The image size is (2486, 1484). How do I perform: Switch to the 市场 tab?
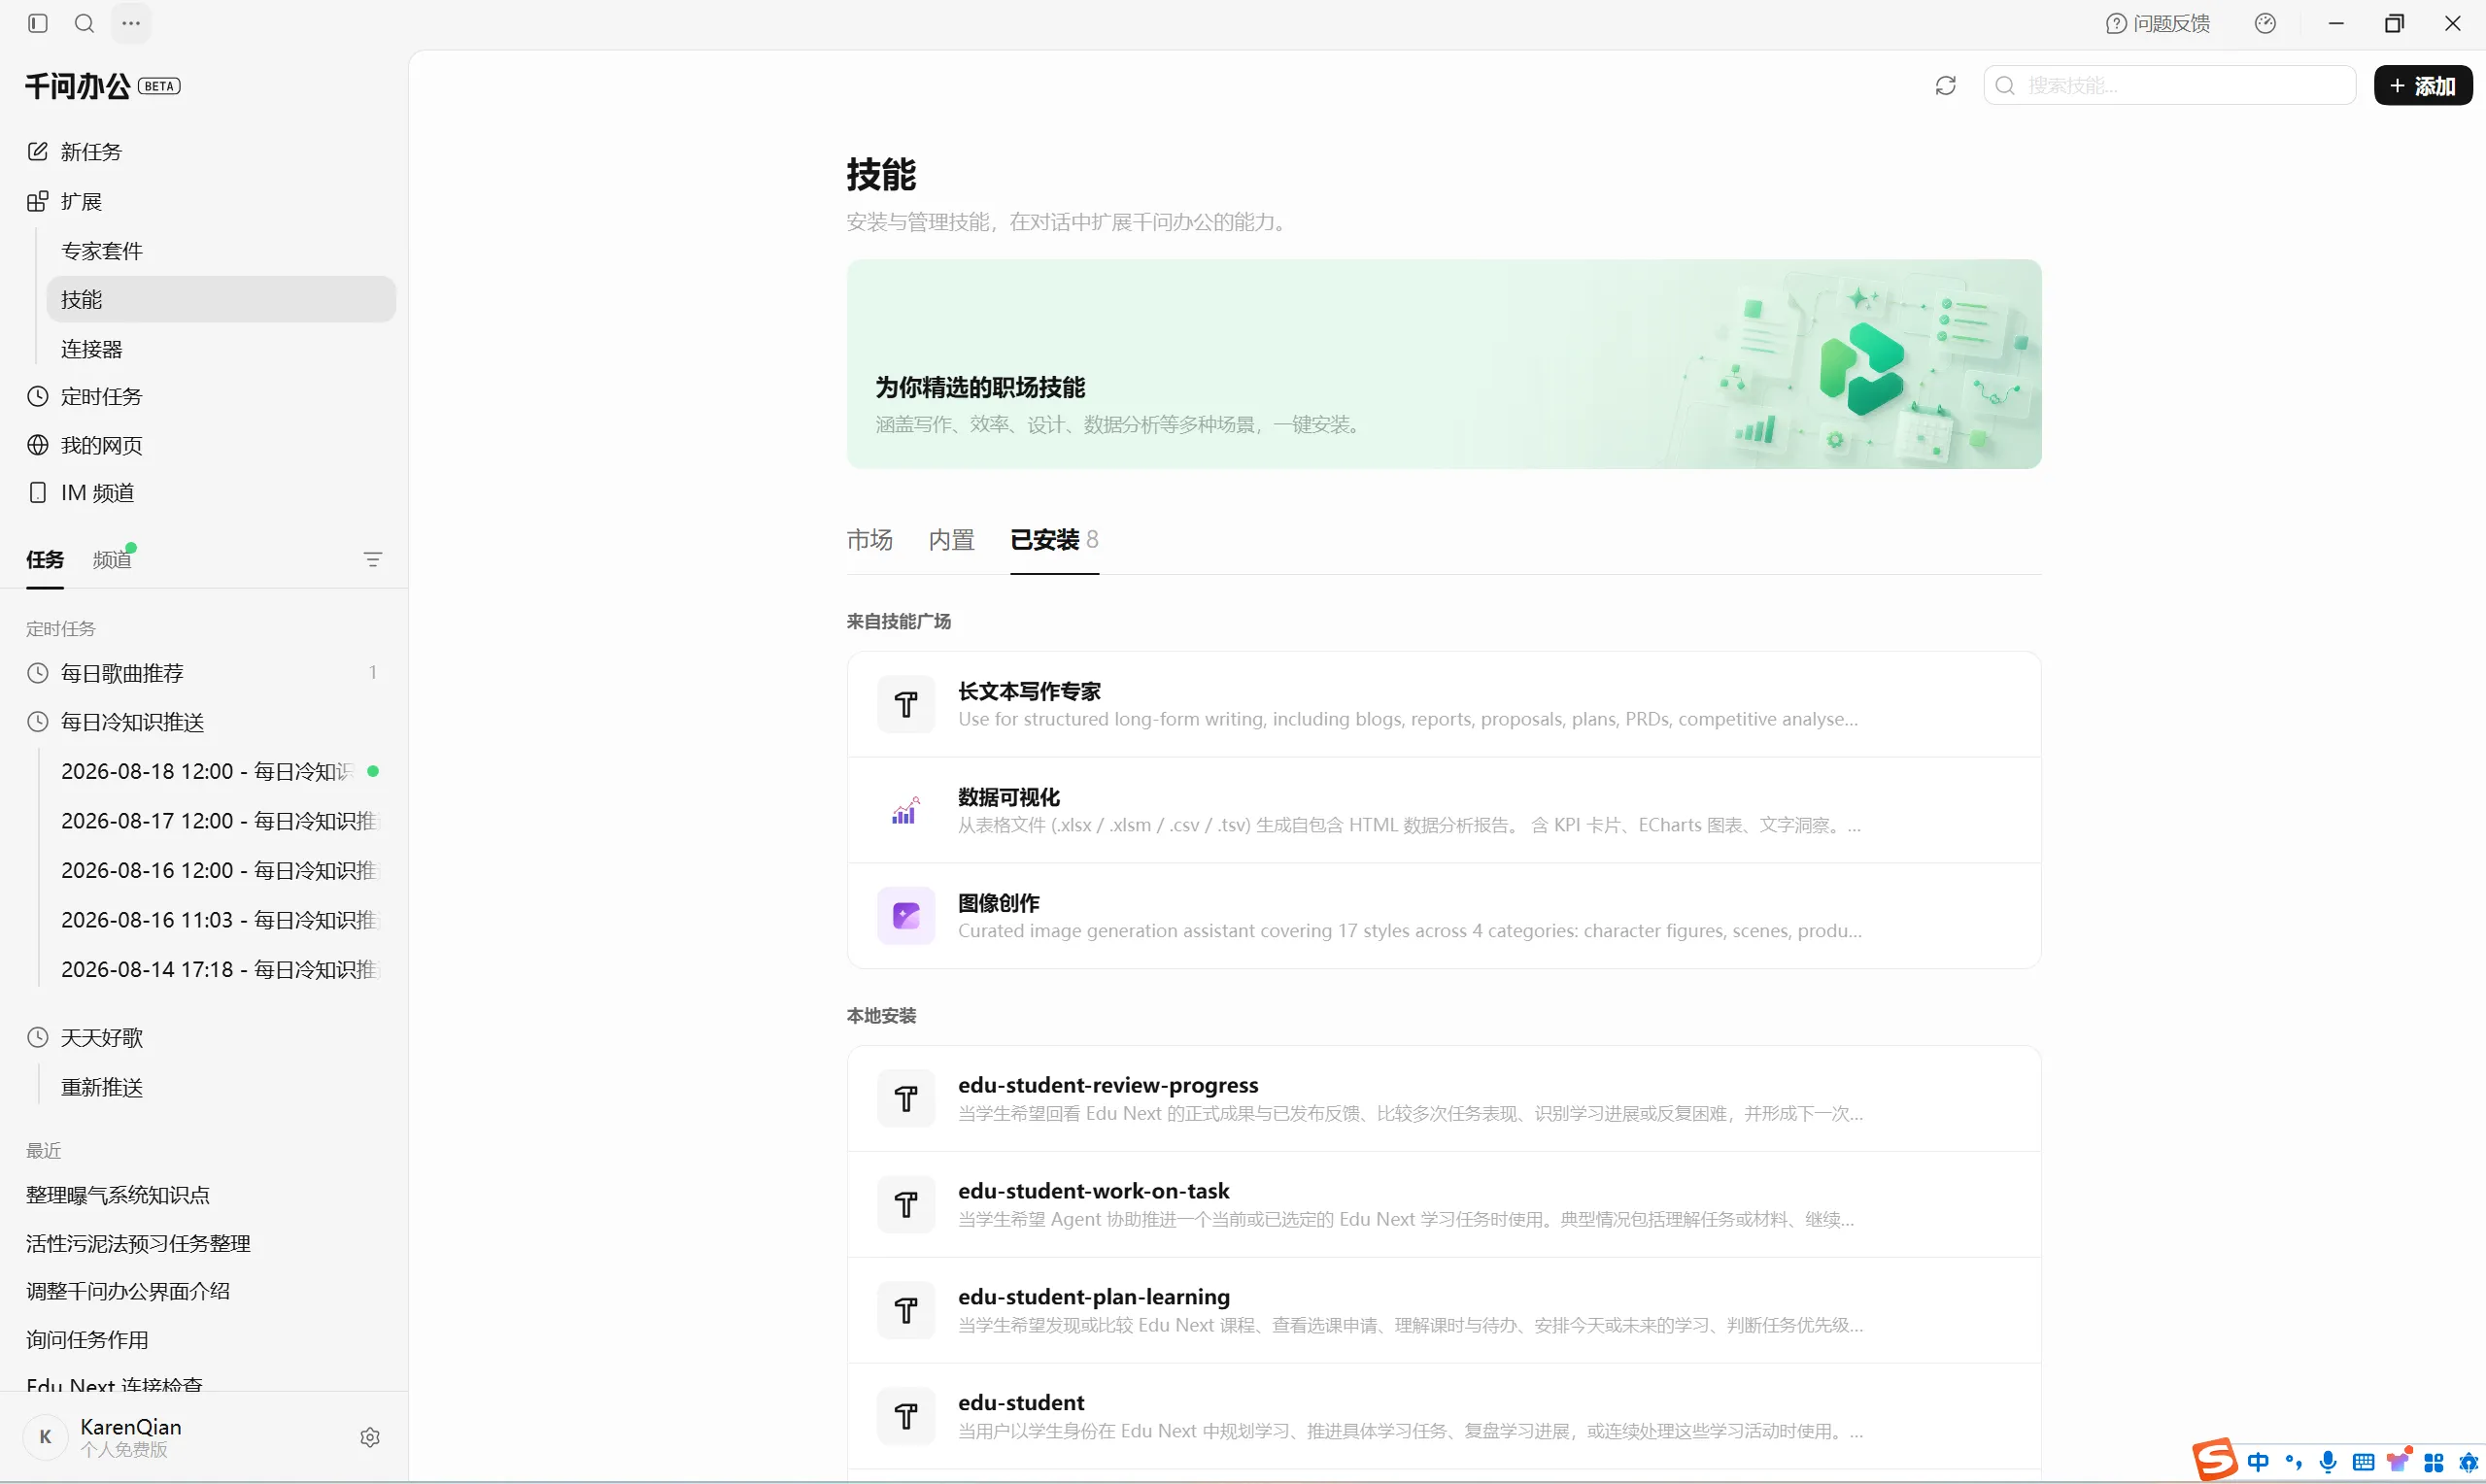coord(869,540)
